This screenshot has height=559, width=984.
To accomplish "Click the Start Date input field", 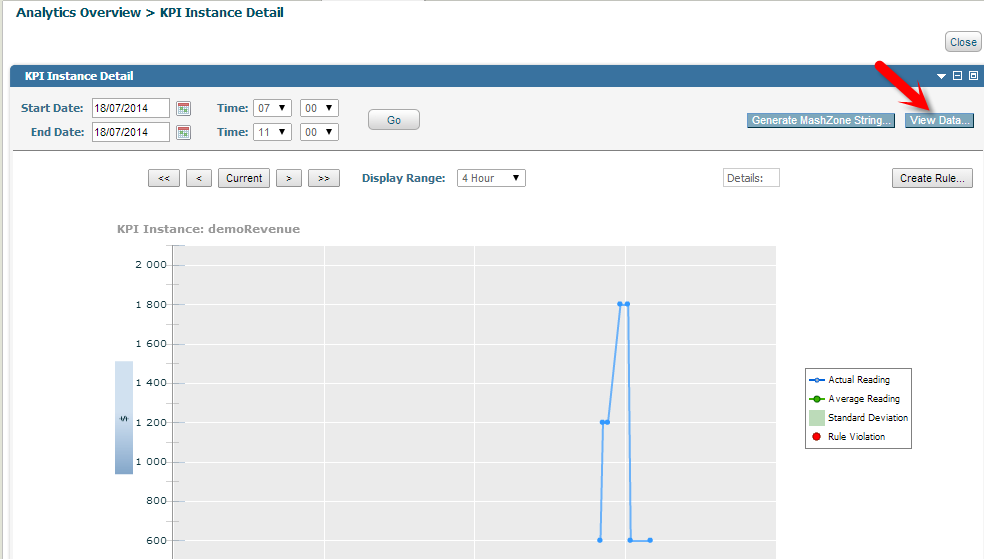I will (131, 108).
